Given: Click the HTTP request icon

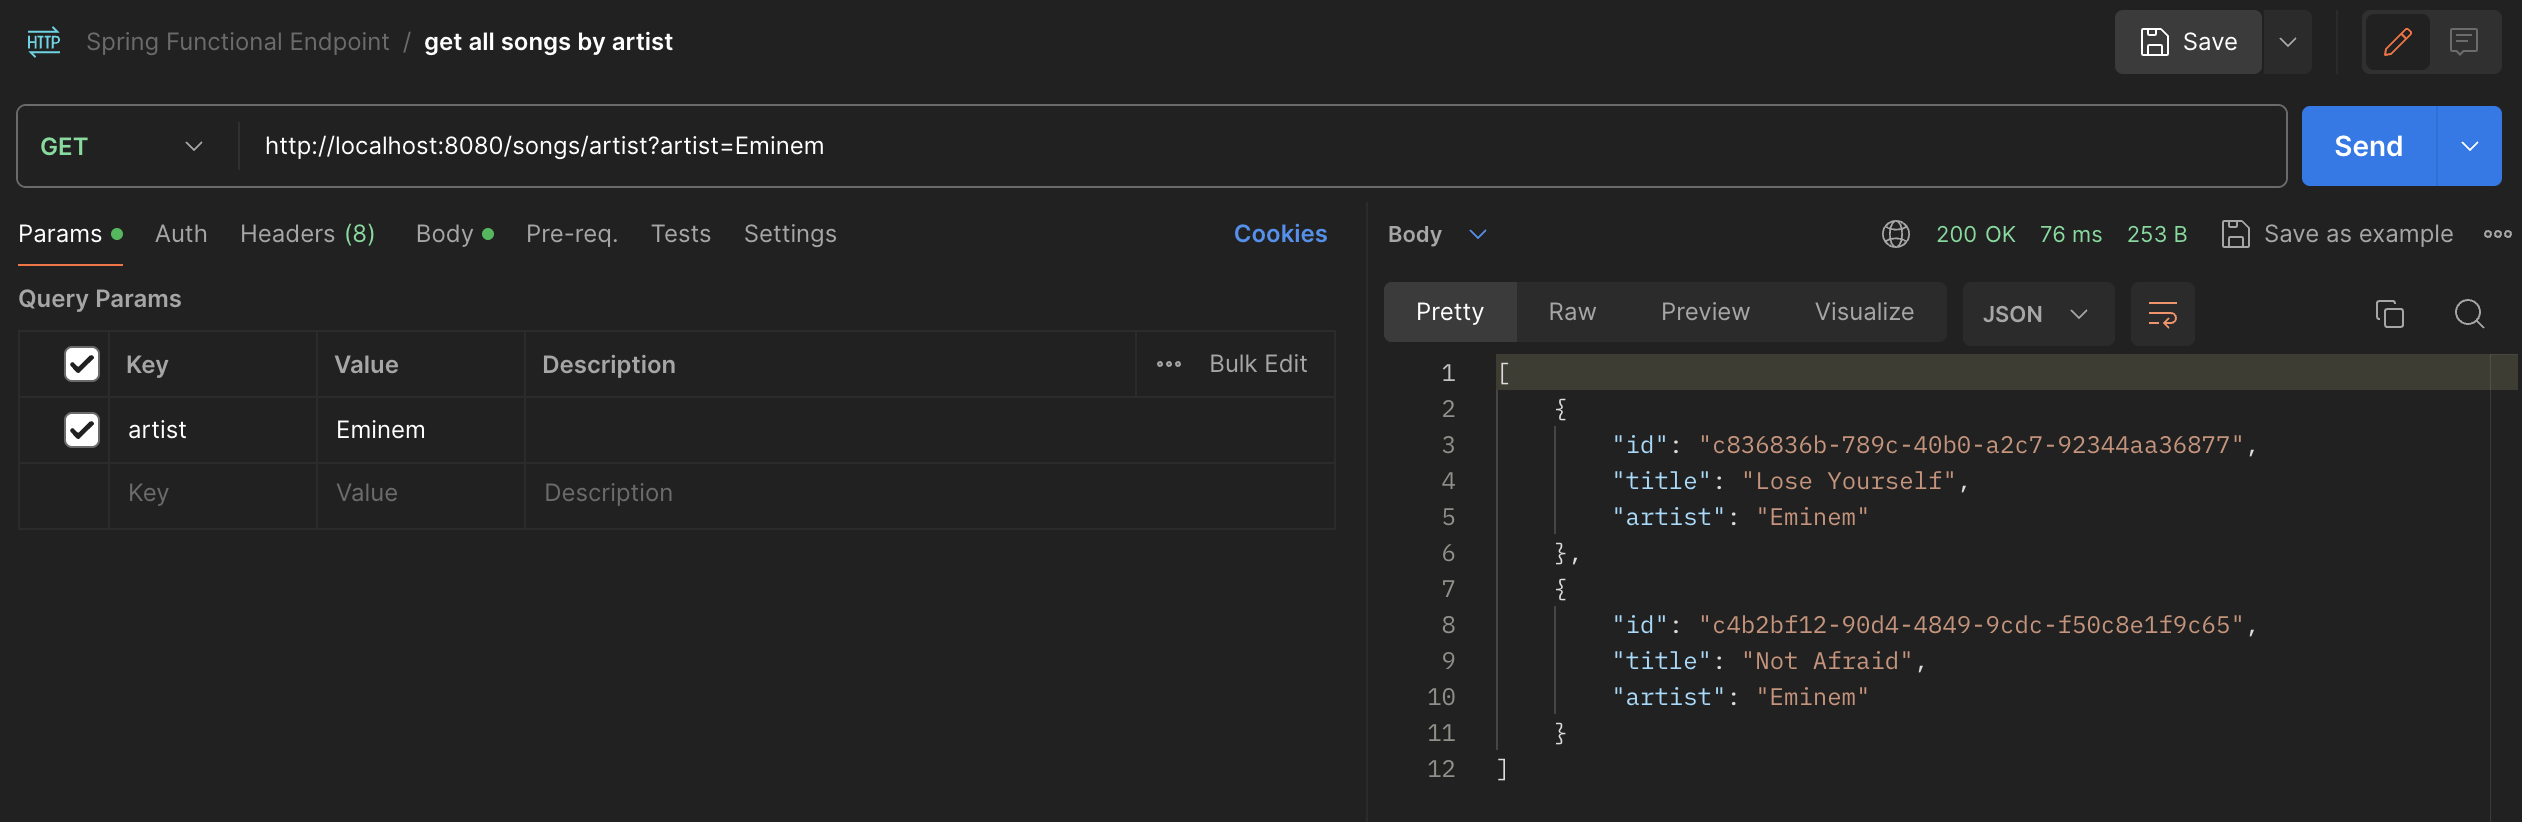Looking at the screenshot, I should tap(44, 42).
